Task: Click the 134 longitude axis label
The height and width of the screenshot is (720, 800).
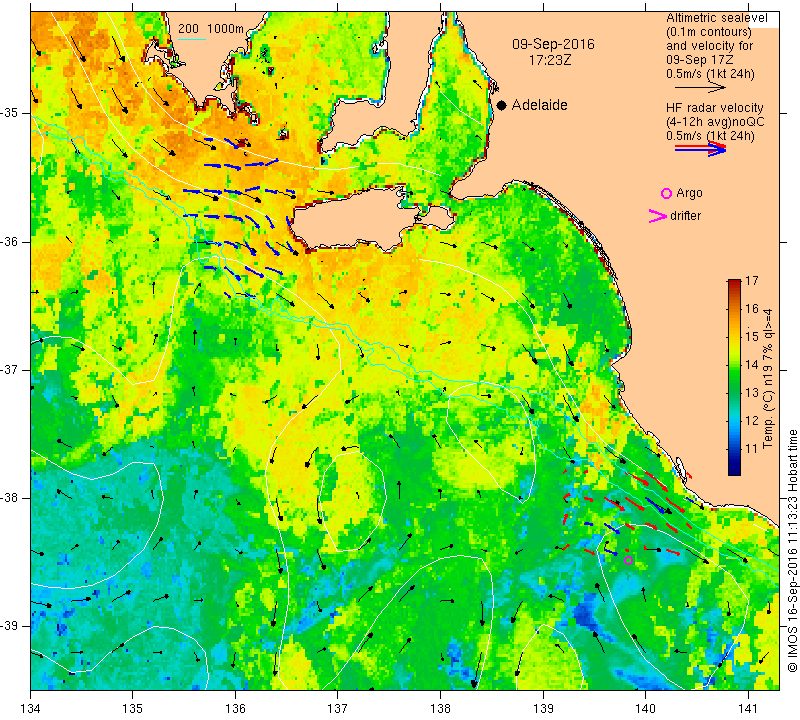Action: click(31, 709)
